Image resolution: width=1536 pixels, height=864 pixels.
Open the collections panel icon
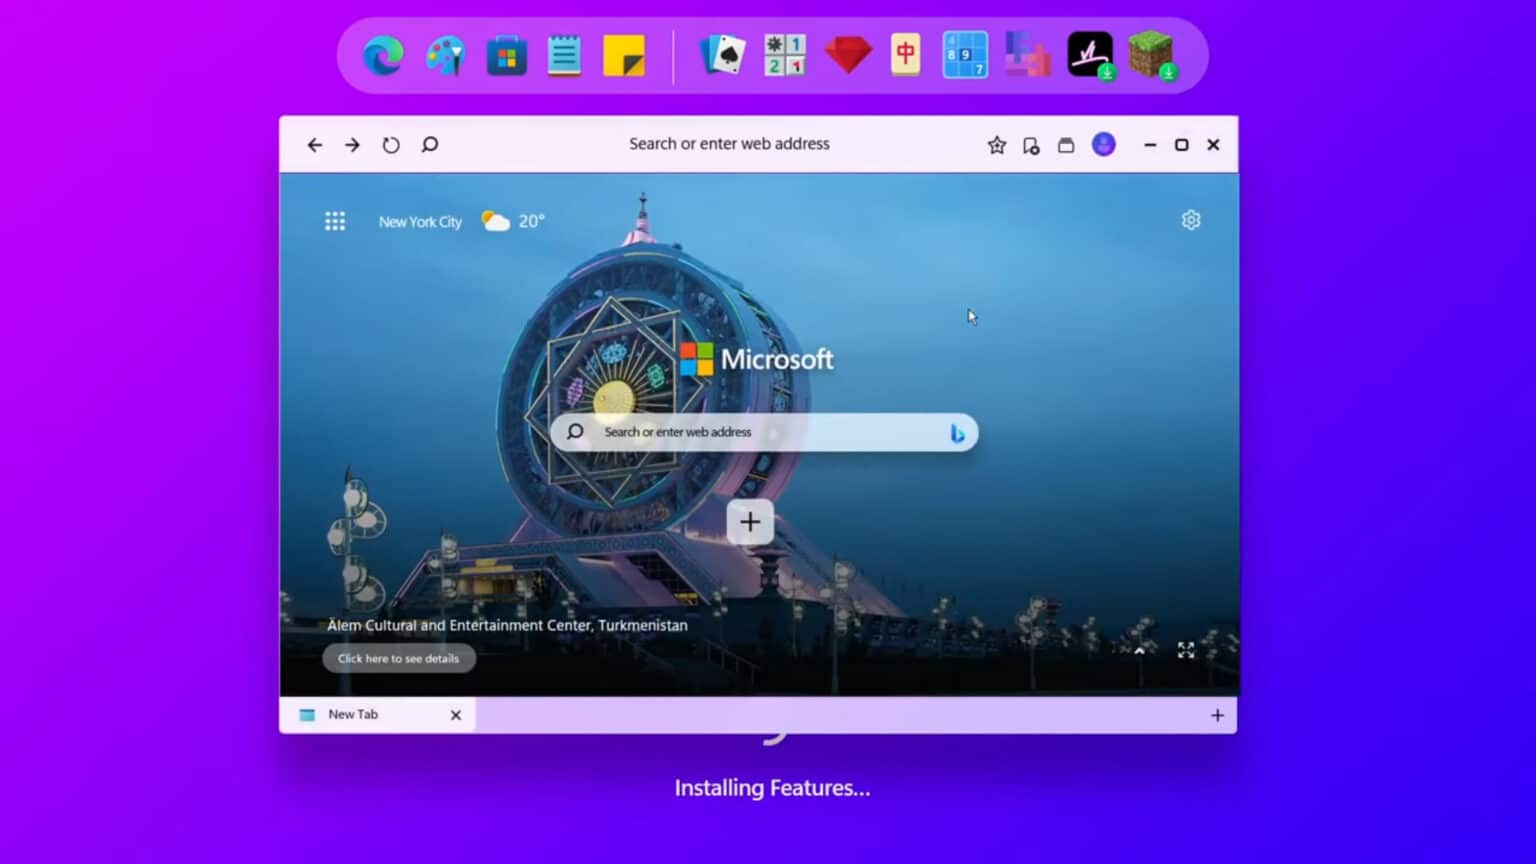click(1065, 144)
